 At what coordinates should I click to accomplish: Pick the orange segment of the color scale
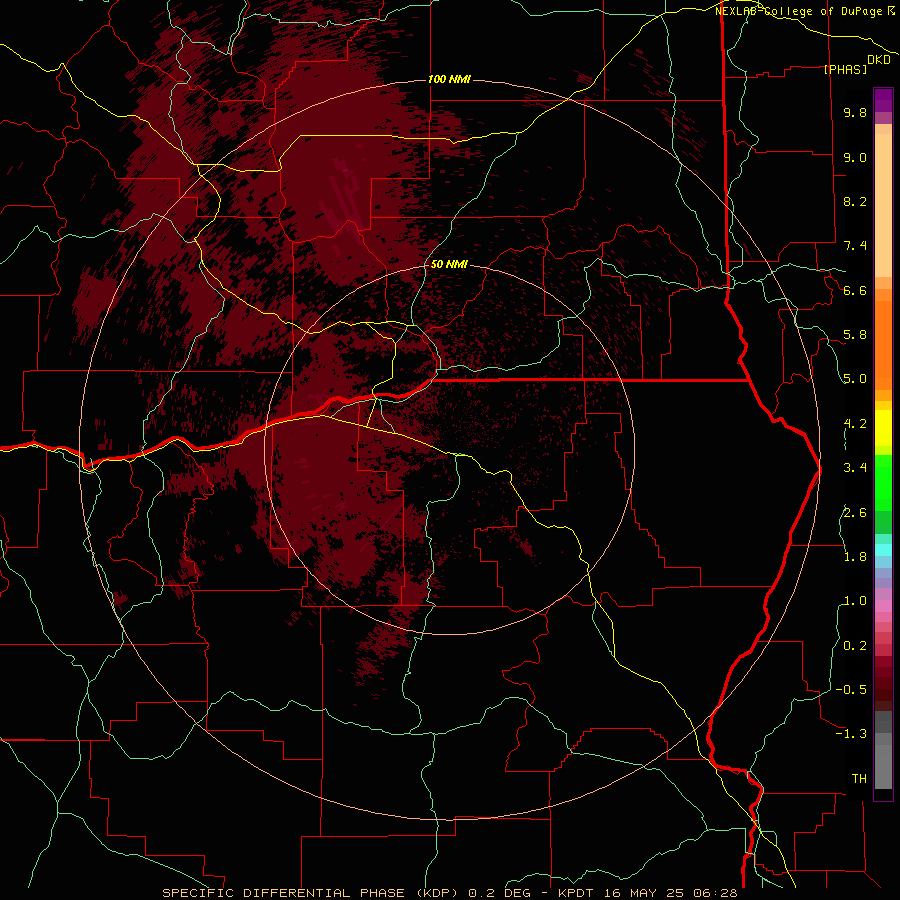point(883,346)
